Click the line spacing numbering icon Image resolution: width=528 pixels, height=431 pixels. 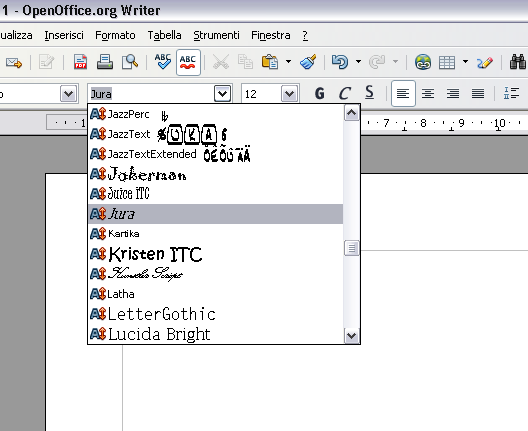[x=511, y=93]
